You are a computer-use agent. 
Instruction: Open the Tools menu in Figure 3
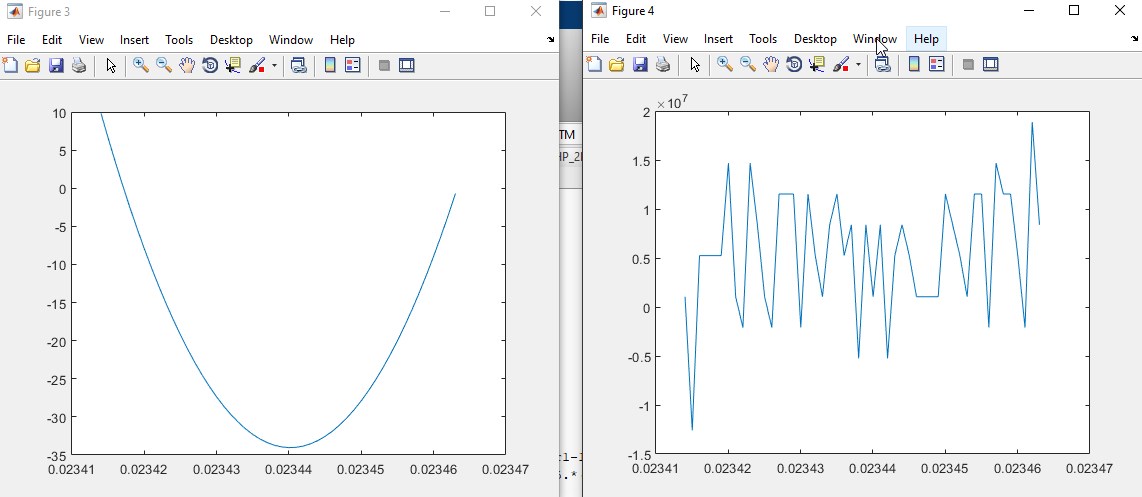(x=179, y=40)
